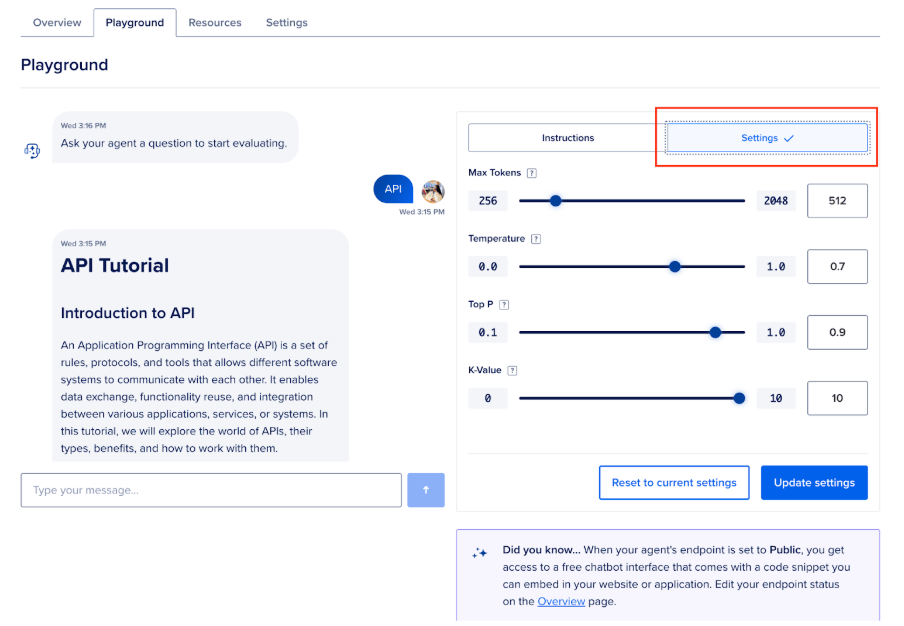Click the API Tutorial heading
Image resolution: width=904 pixels, height=626 pixels.
[x=115, y=265]
